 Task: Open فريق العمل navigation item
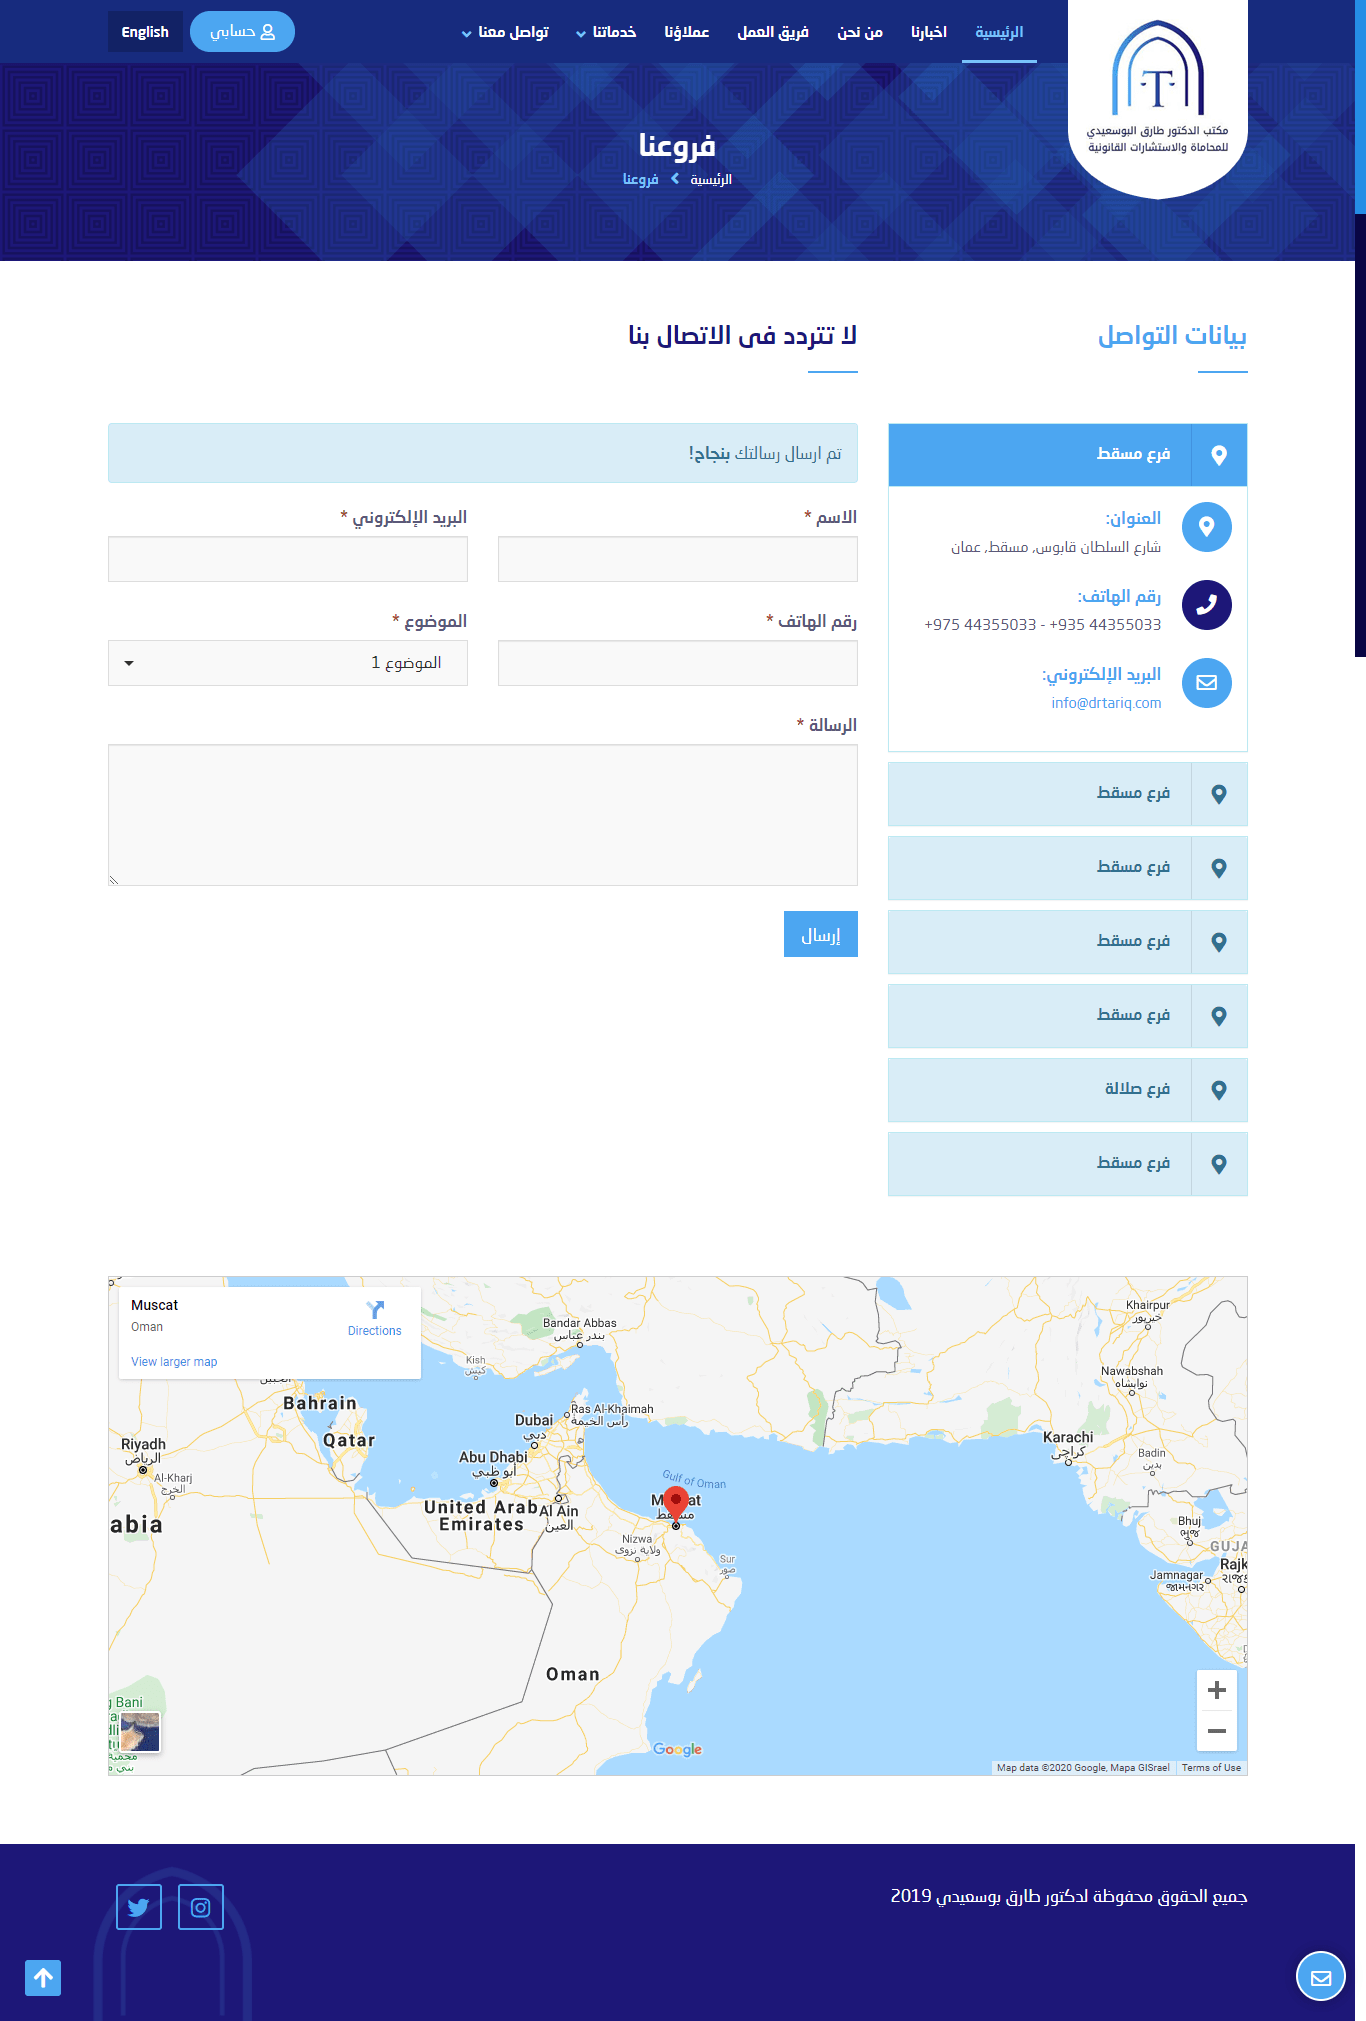(773, 32)
